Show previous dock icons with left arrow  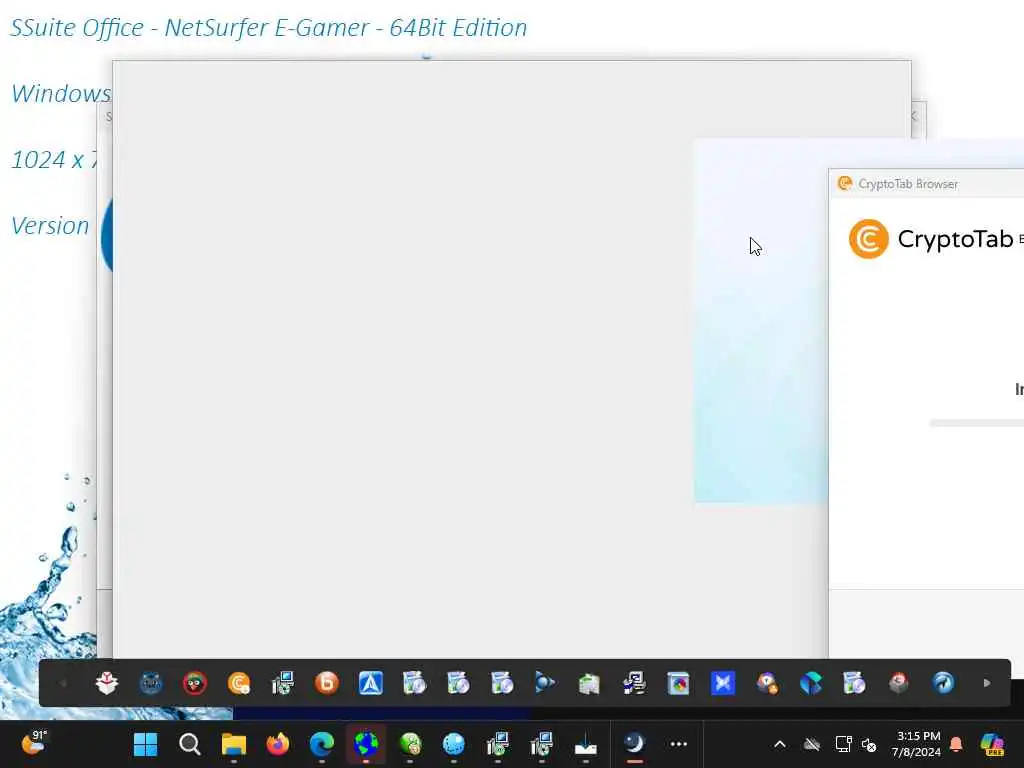pyautogui.click(x=63, y=683)
